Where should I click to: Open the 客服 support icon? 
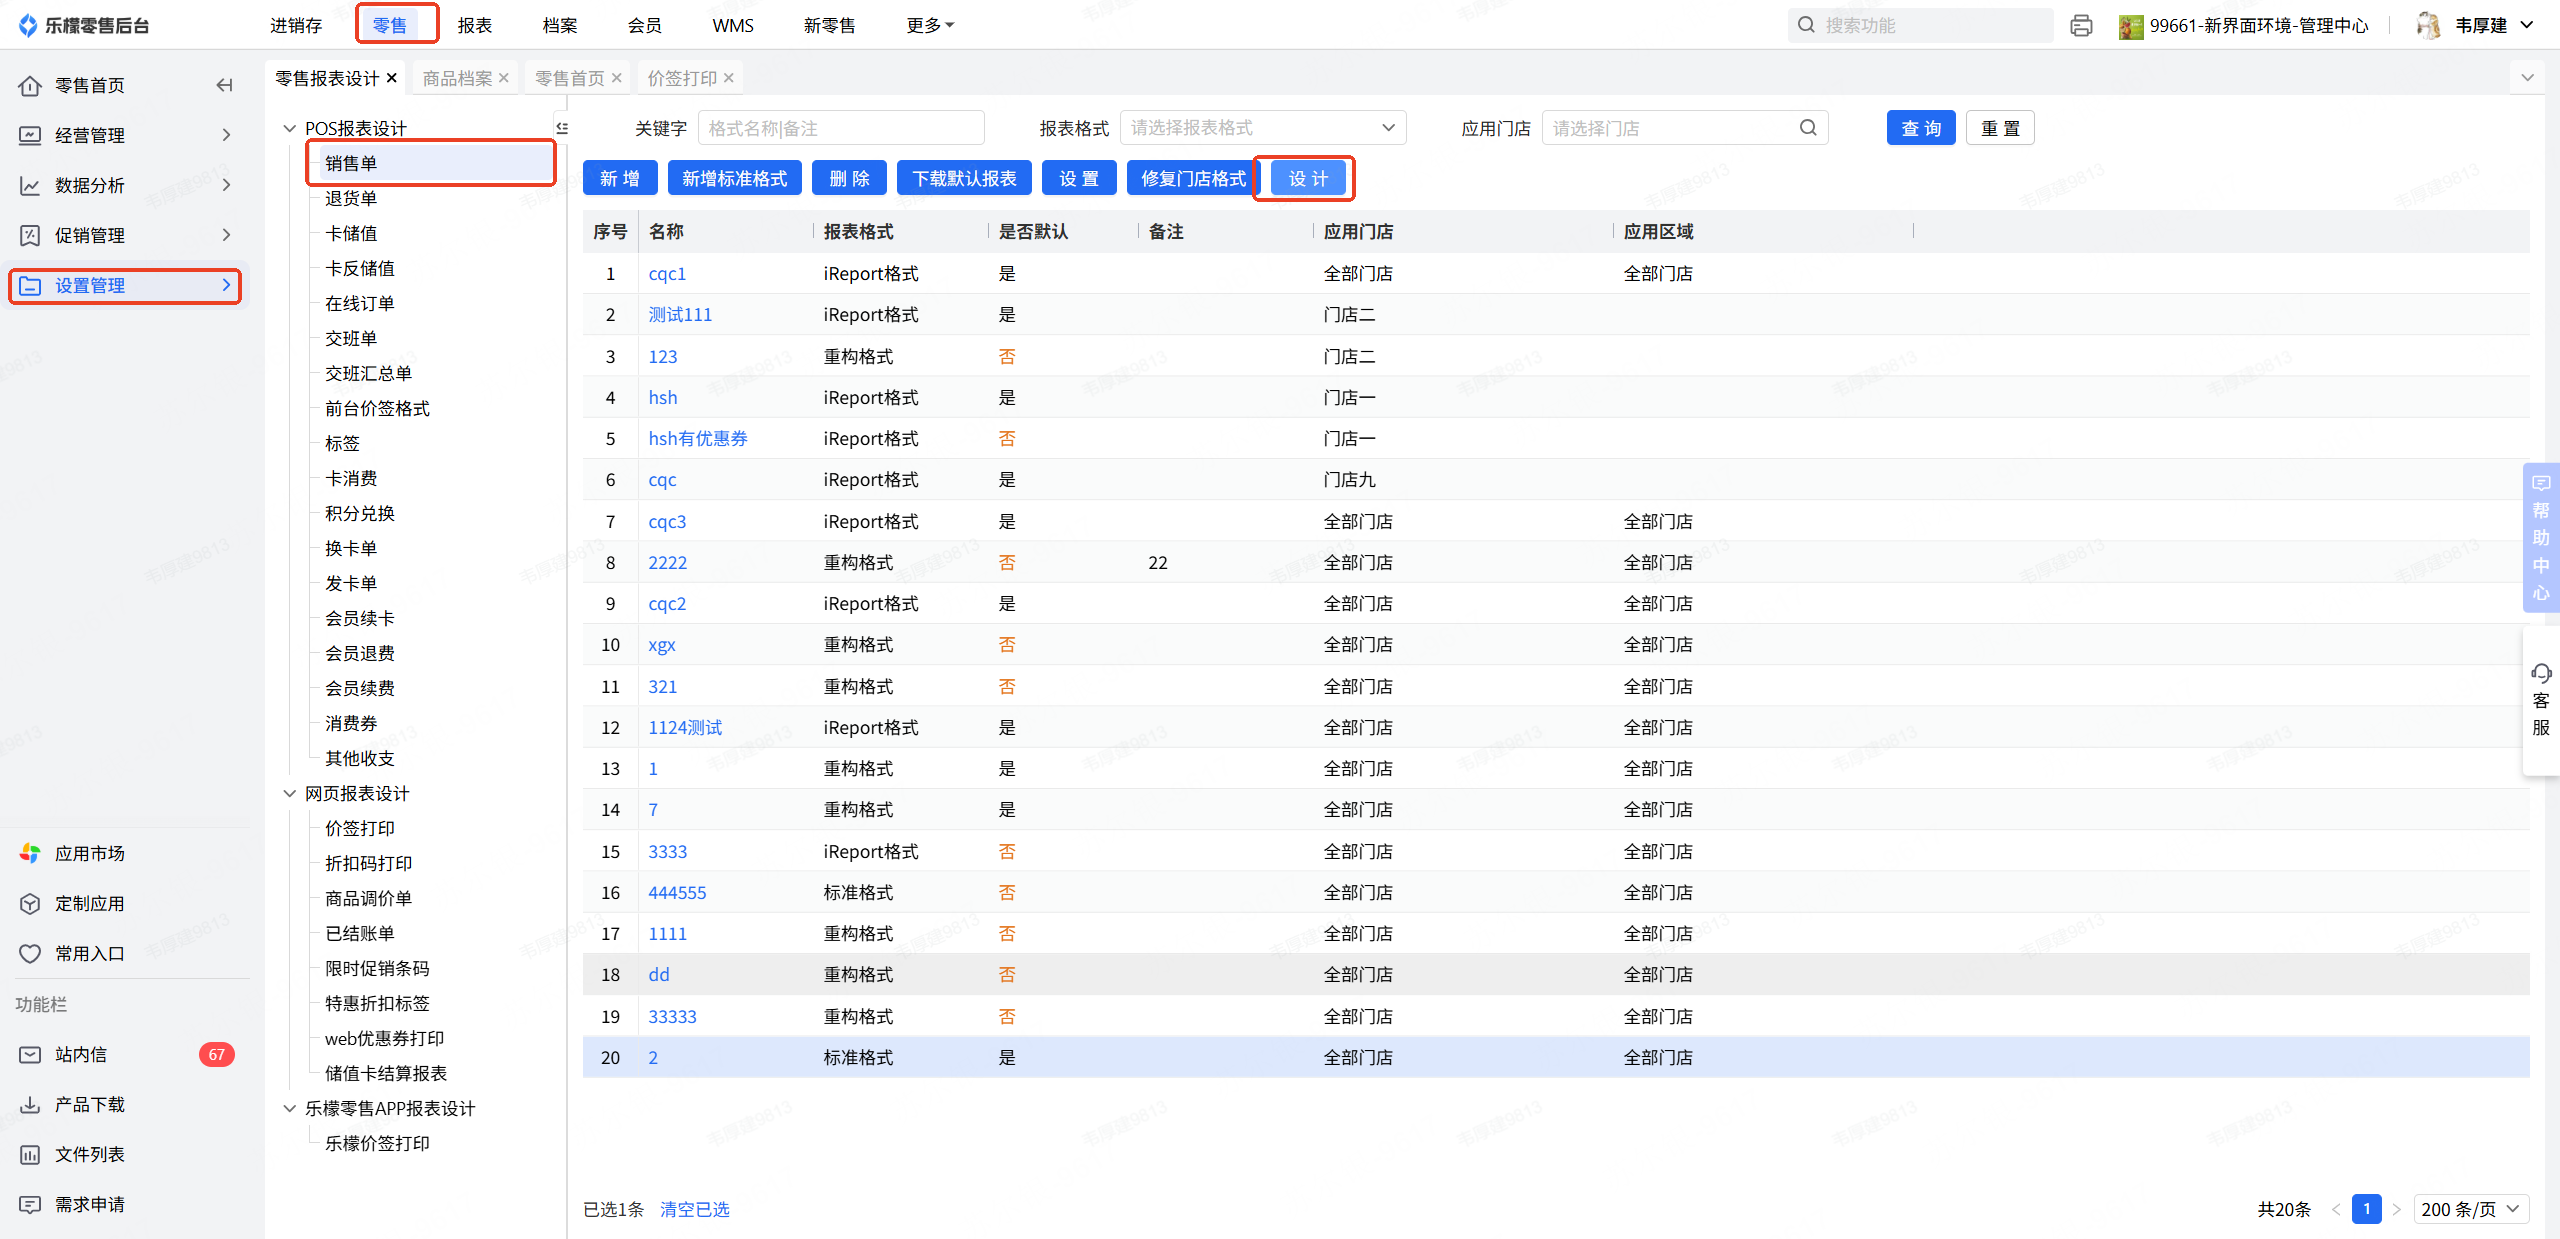[2540, 699]
